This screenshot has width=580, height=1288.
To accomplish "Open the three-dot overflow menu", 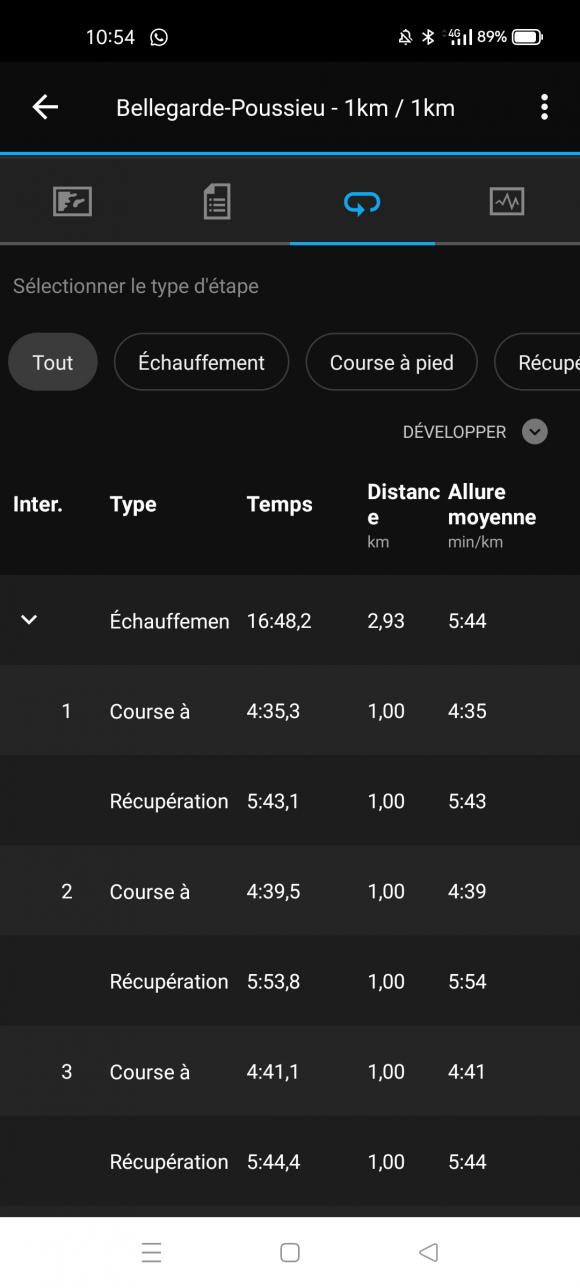I will (544, 108).
